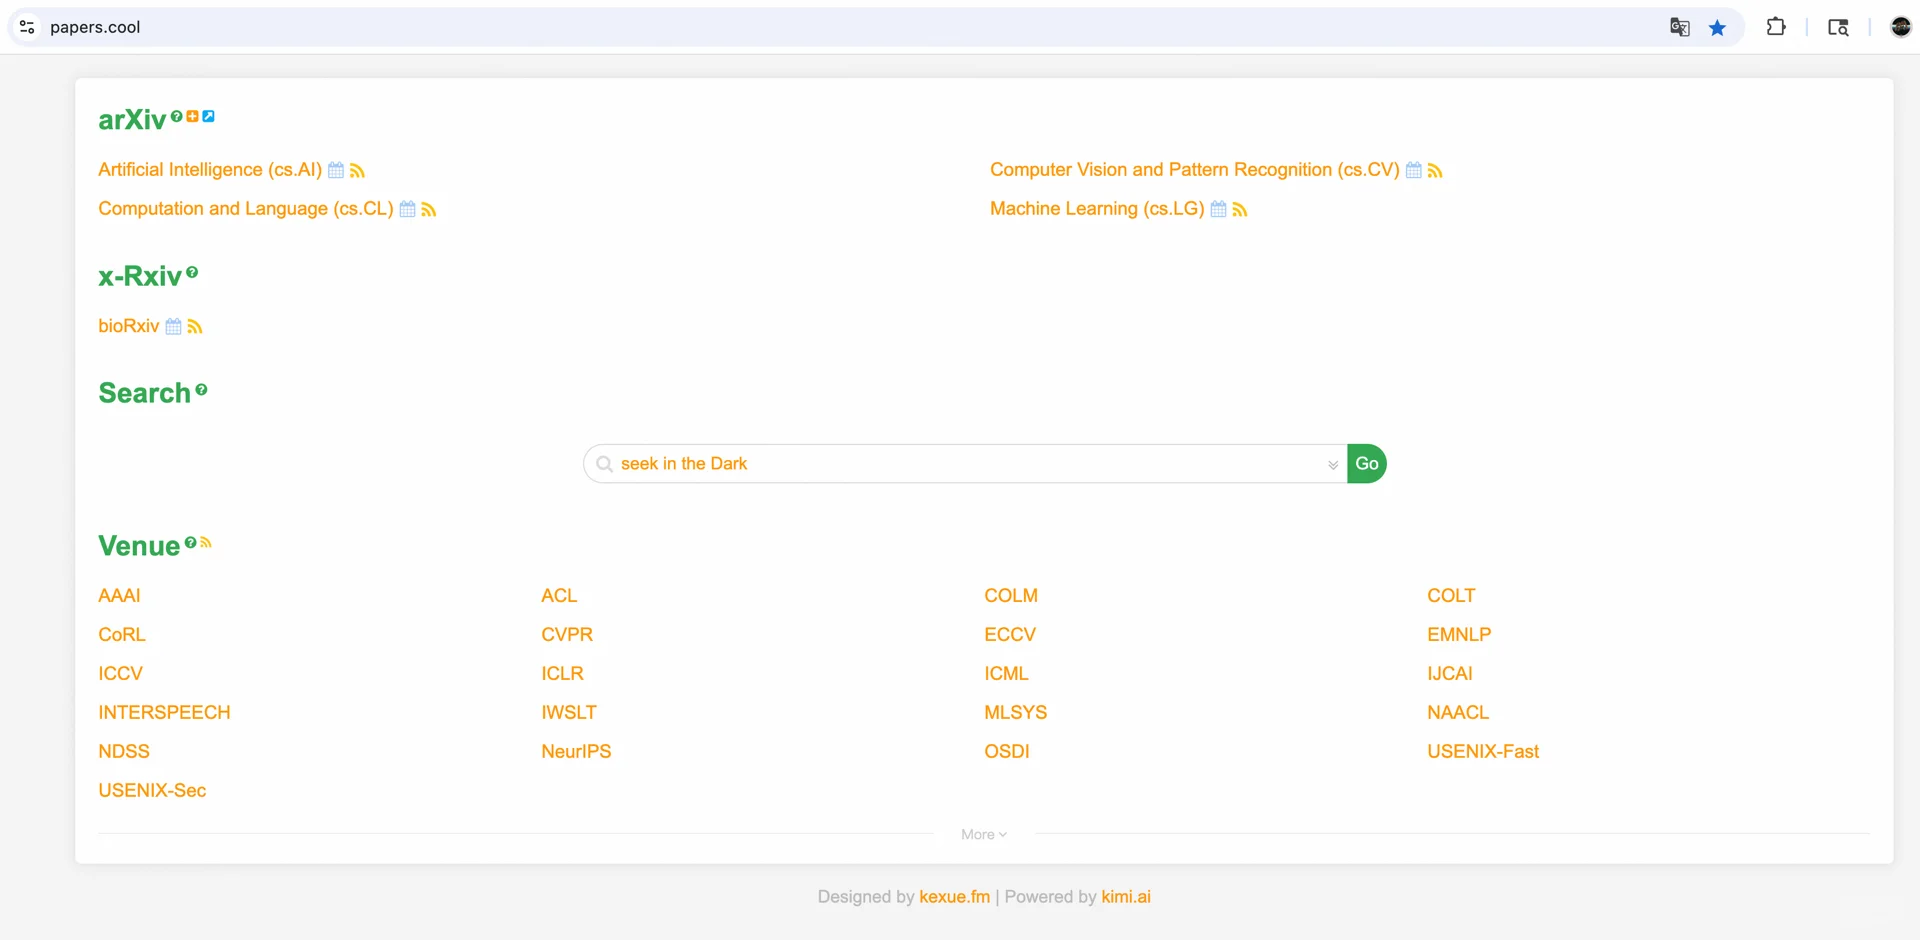The image size is (1920, 940).
Task: Visit kimi.ai link in footer
Action: [x=1126, y=897]
